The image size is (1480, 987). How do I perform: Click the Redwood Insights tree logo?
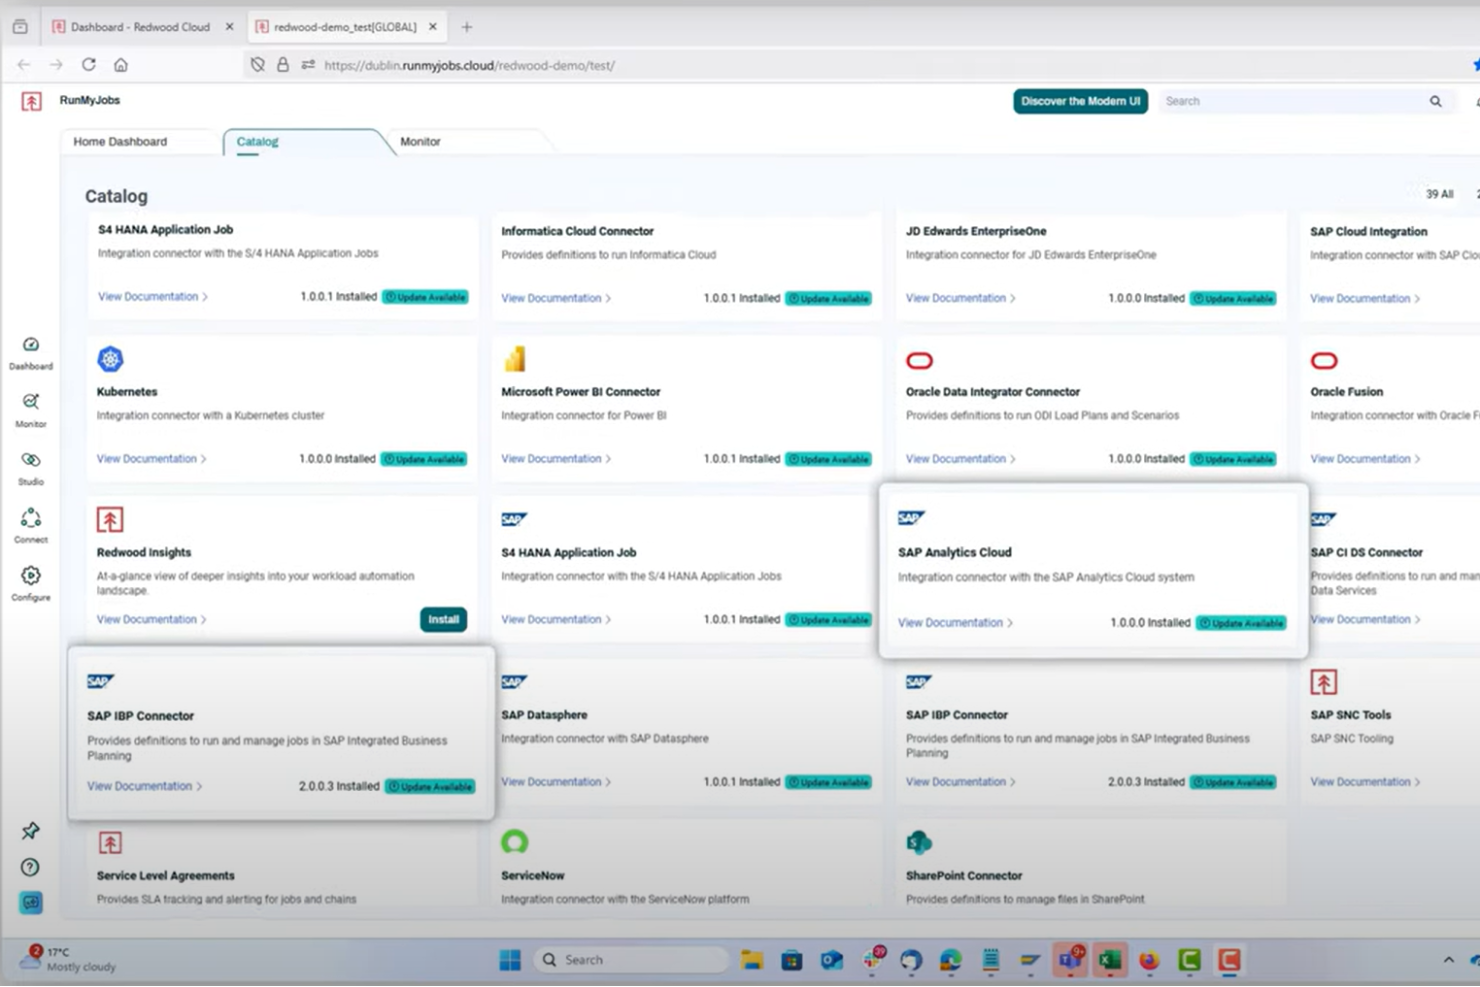[x=110, y=520]
